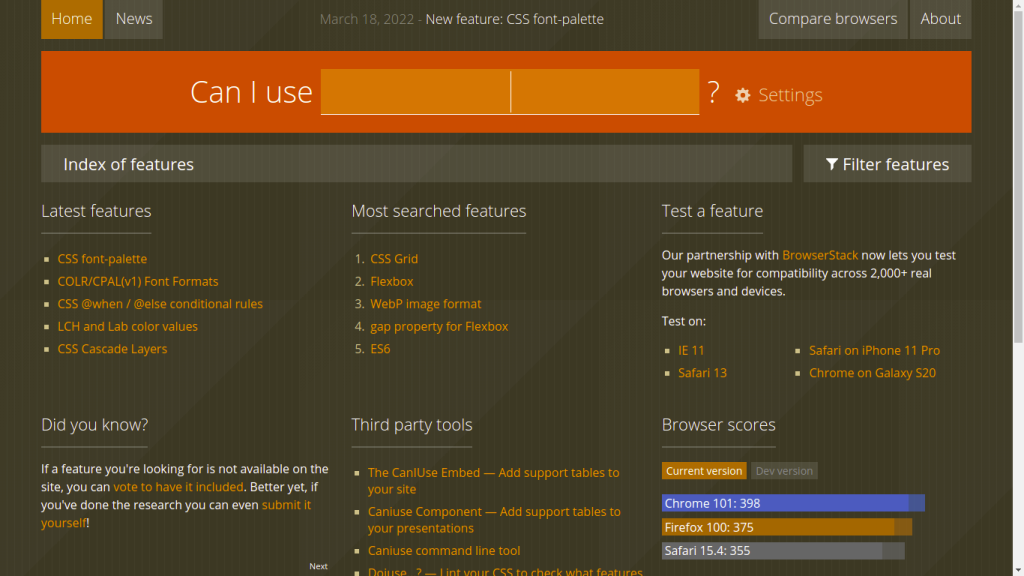Viewport: 1024px width, 576px height.
Task: Click the funnel icon in Filter features
Action: pos(831,164)
